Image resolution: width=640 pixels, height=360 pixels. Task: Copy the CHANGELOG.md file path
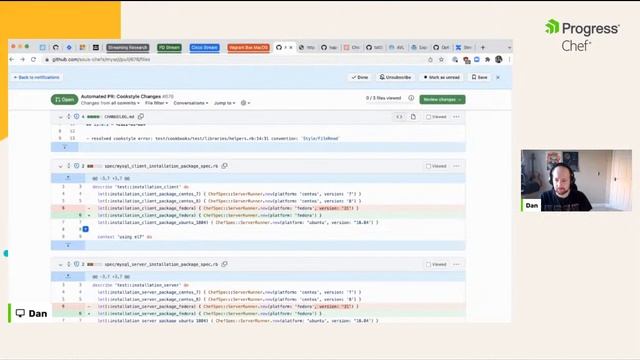point(141,117)
